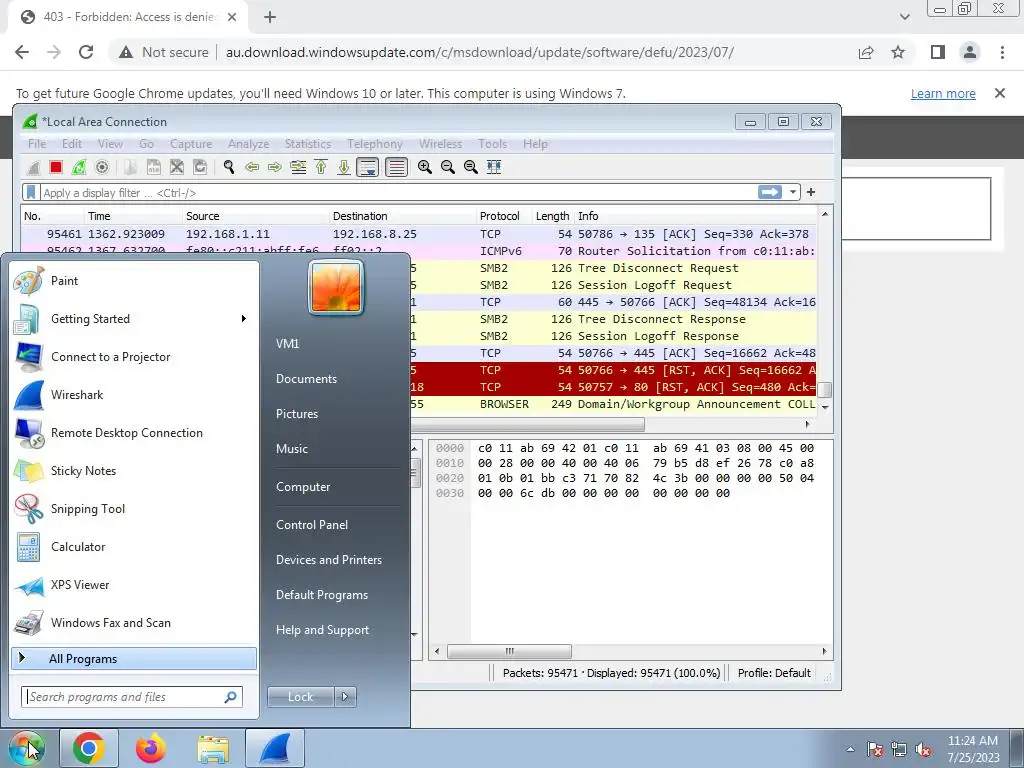Jump to the first packet
This screenshot has height=768, width=1024.
(x=321, y=167)
